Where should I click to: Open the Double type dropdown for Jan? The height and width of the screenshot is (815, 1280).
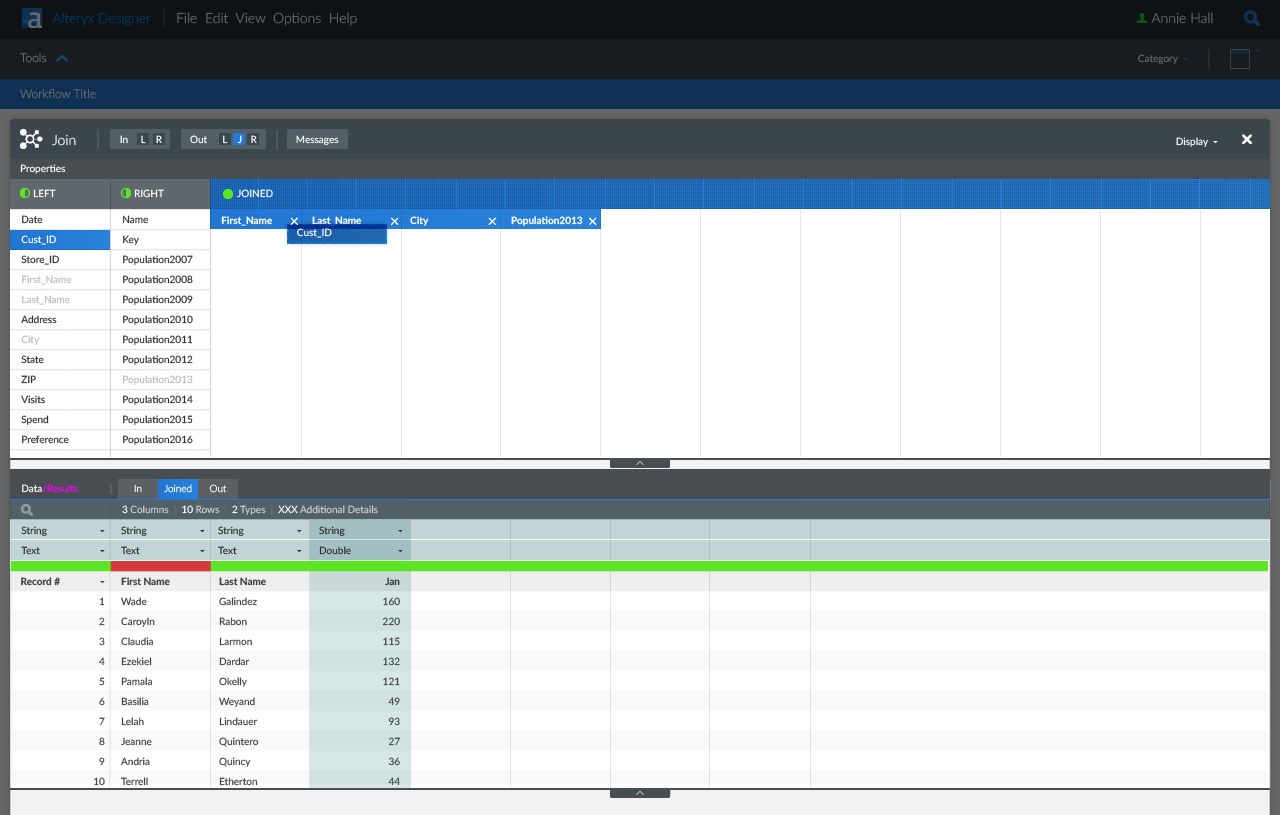(400, 551)
